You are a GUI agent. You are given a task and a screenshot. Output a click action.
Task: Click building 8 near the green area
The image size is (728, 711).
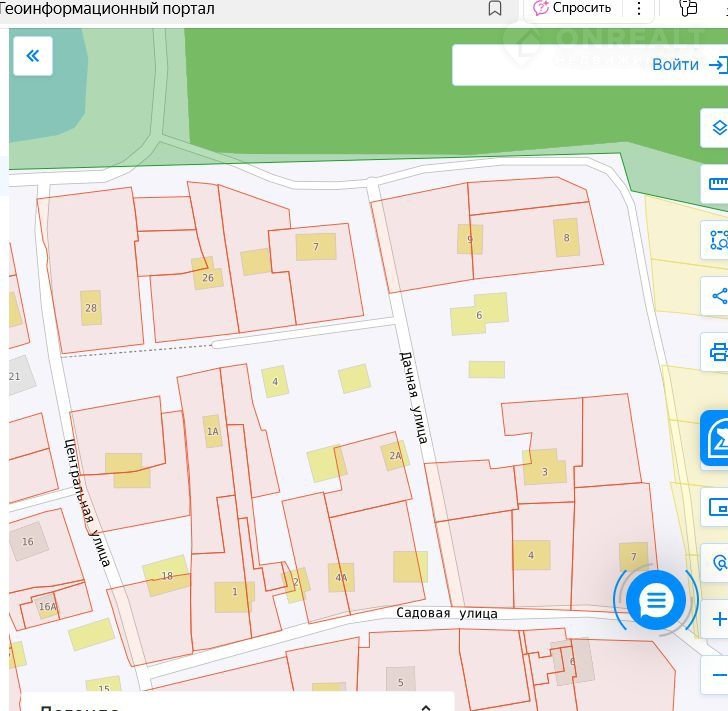567,238
